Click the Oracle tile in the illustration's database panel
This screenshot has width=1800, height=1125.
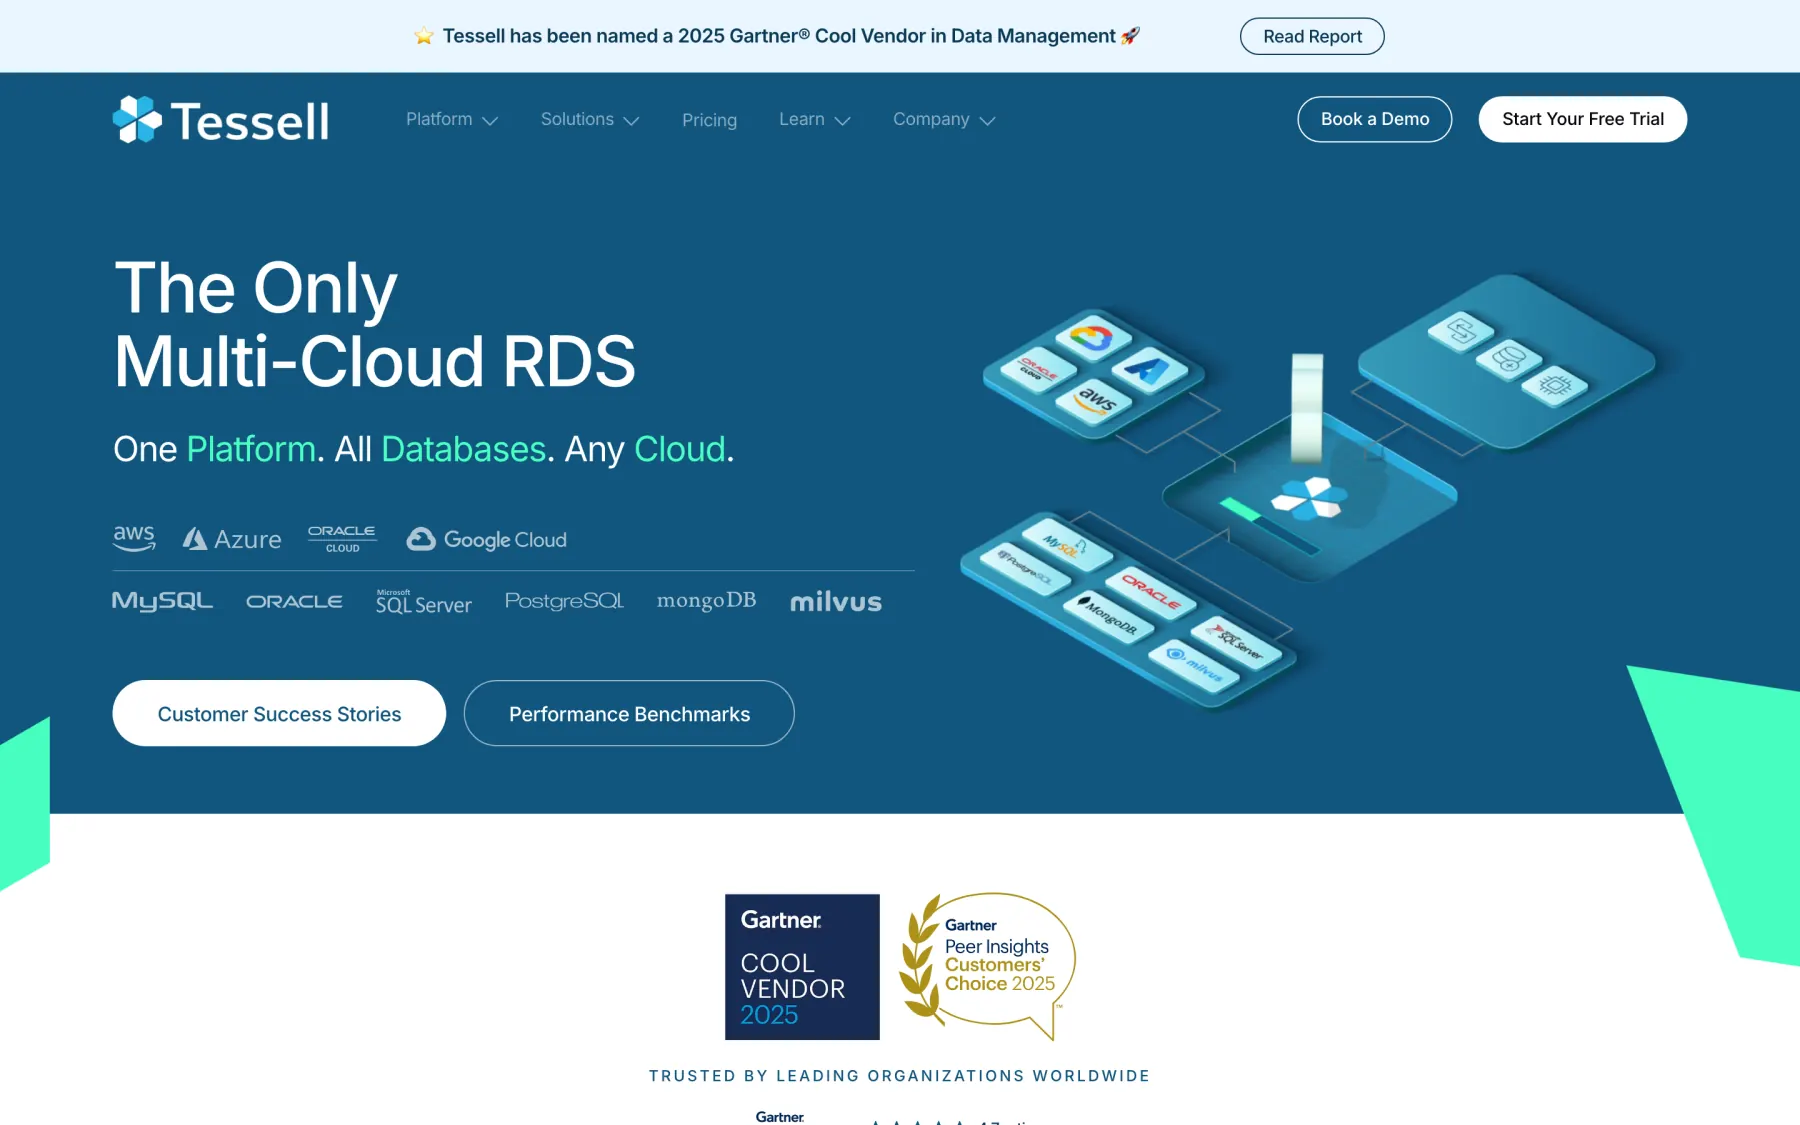[x=1150, y=592]
